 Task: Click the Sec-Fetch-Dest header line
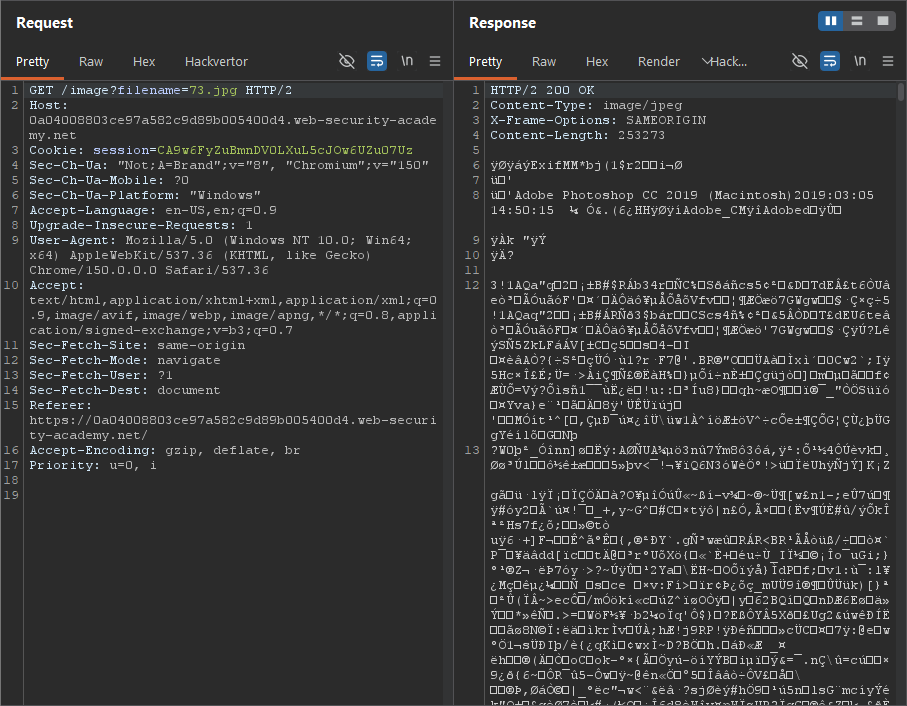[124, 390]
